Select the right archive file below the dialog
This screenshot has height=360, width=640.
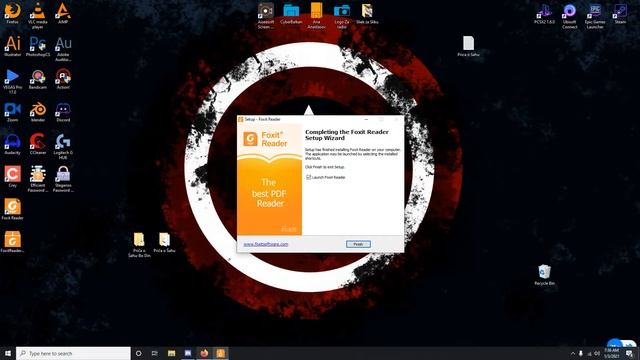tap(164, 242)
